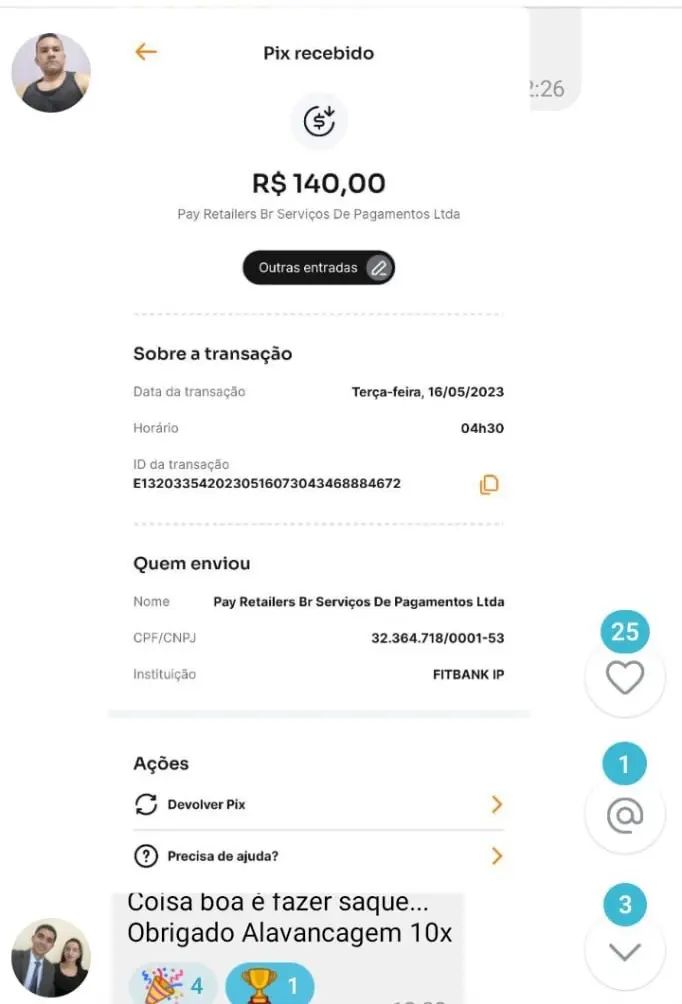Open mentions with the @ icon

625,816
